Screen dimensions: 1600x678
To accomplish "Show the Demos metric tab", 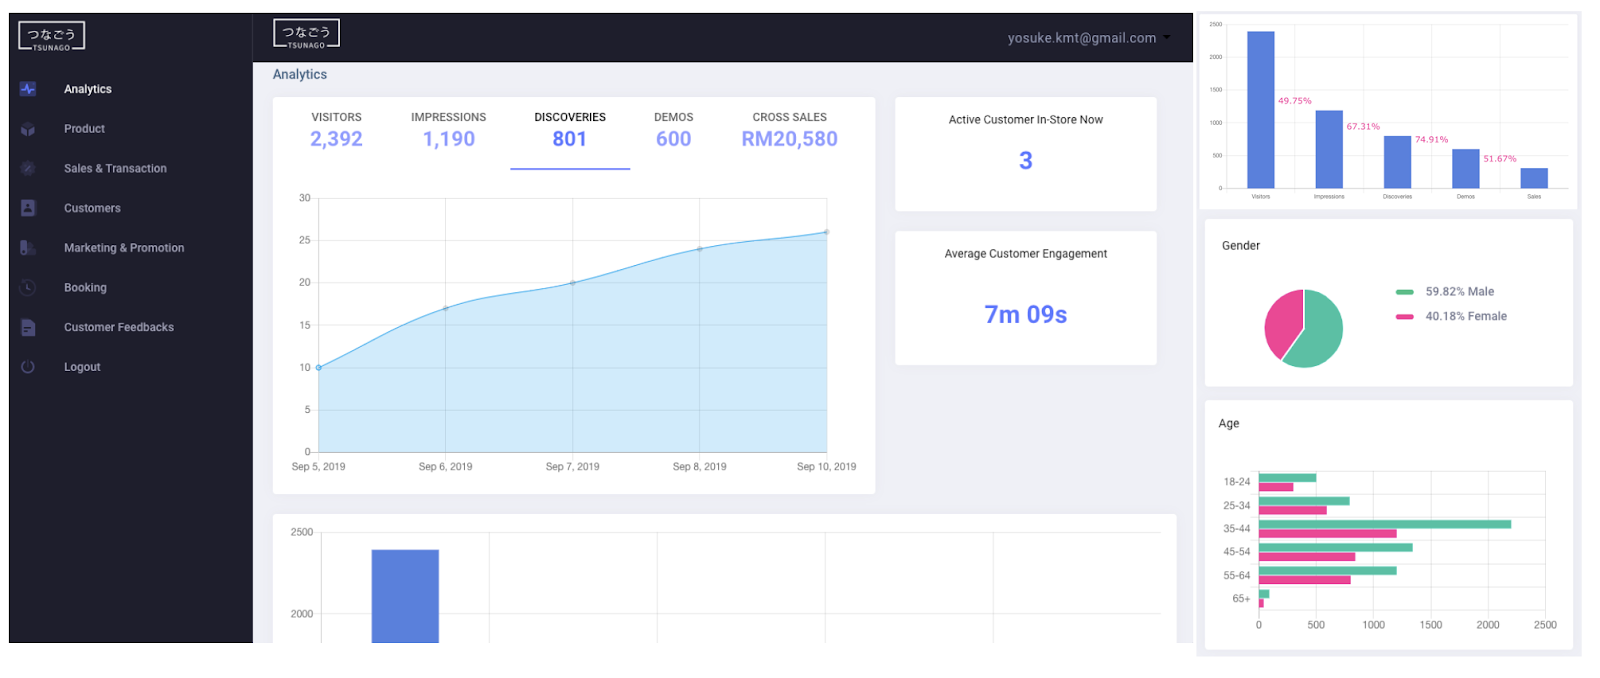I will click(x=673, y=130).
